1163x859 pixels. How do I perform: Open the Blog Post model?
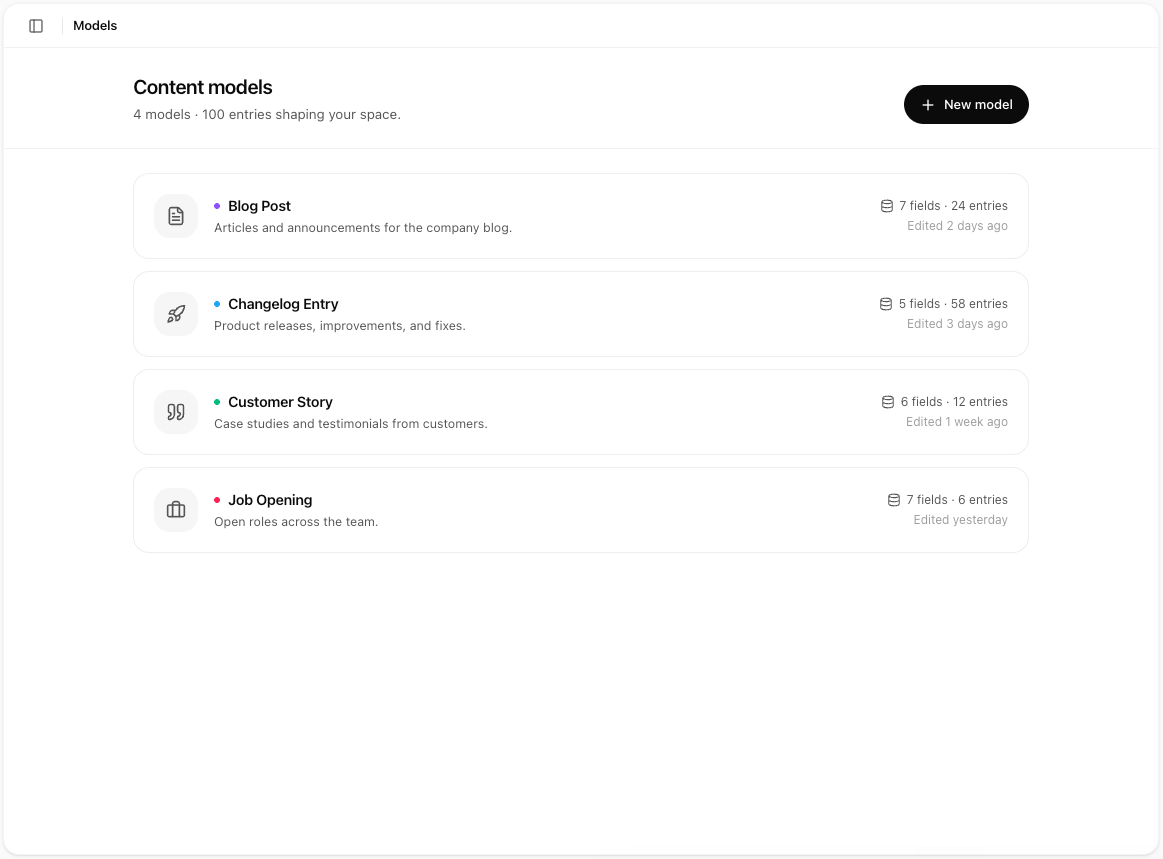point(581,216)
